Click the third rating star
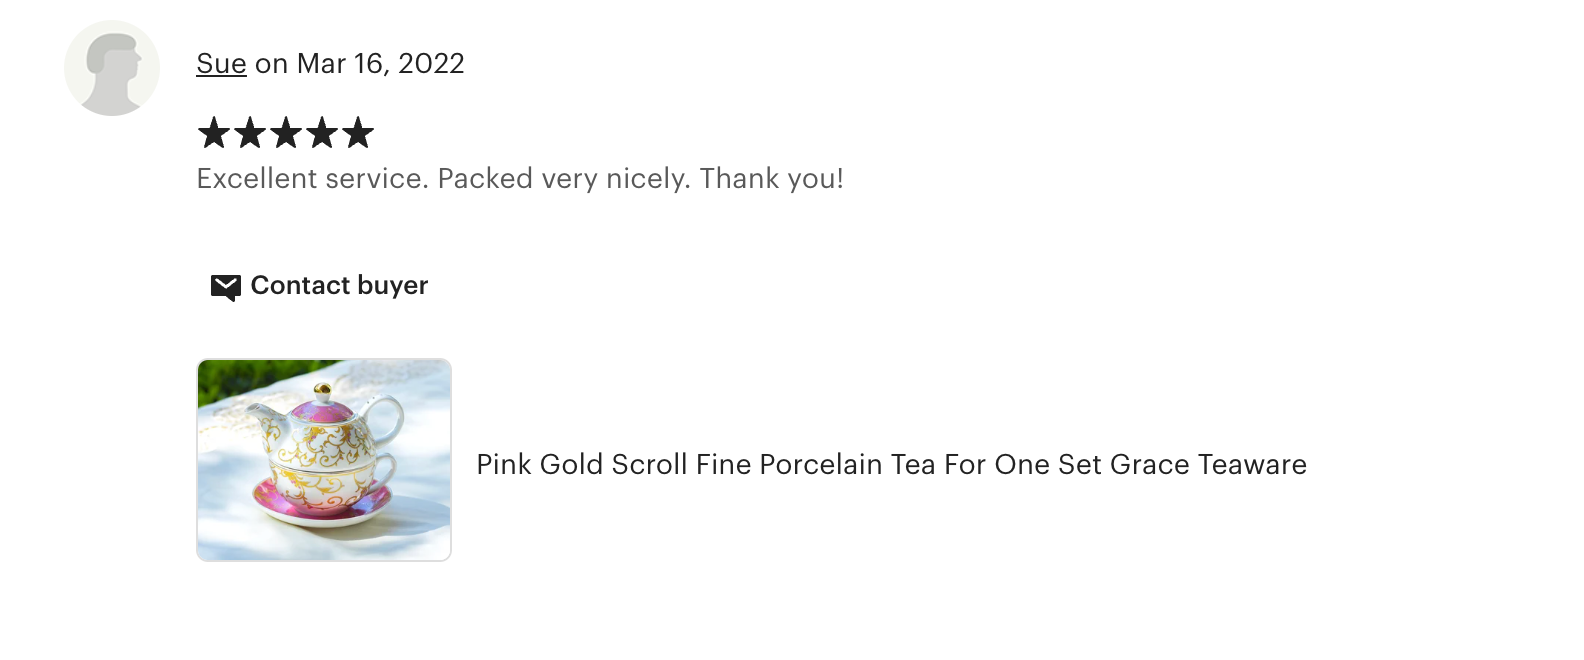This screenshot has height=660, width=1584. pyautogui.click(x=286, y=133)
